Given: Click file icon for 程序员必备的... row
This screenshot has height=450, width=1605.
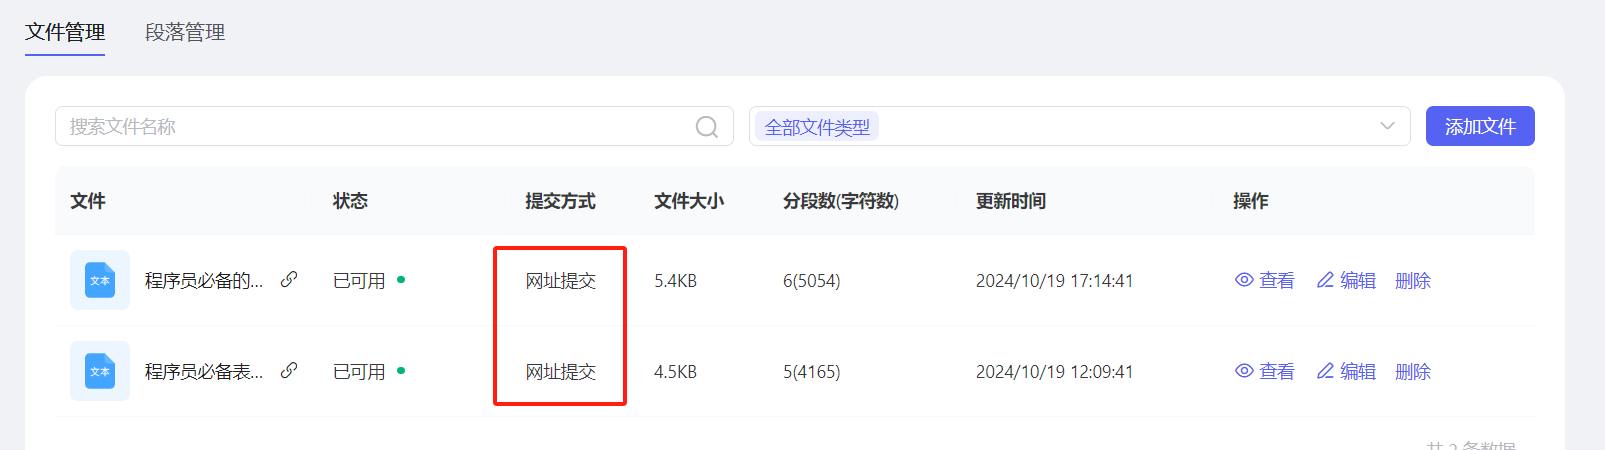Looking at the screenshot, I should click(100, 280).
